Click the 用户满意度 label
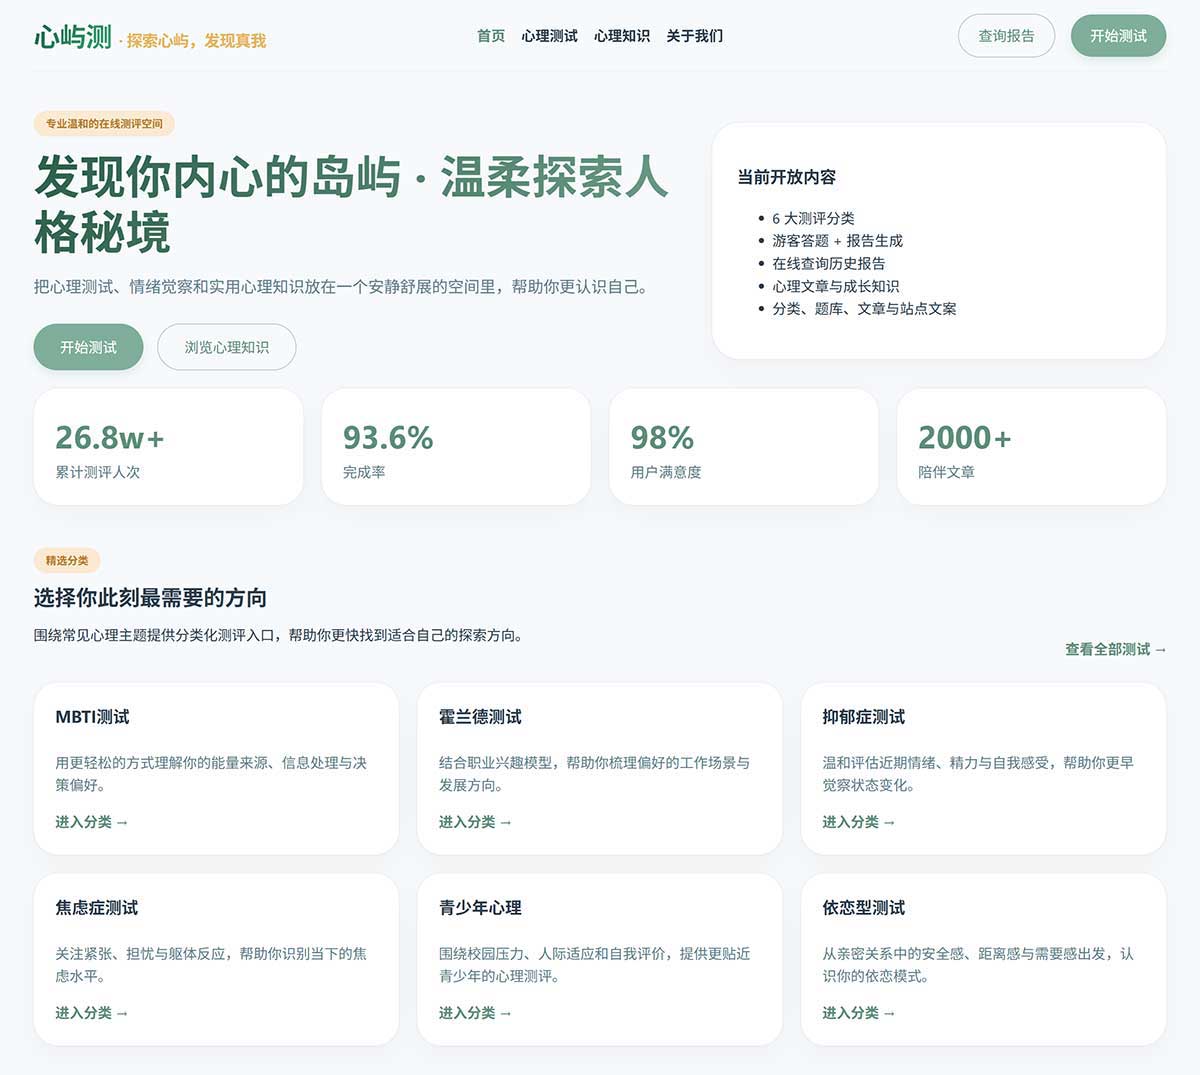The width and height of the screenshot is (1200, 1075). click(666, 472)
